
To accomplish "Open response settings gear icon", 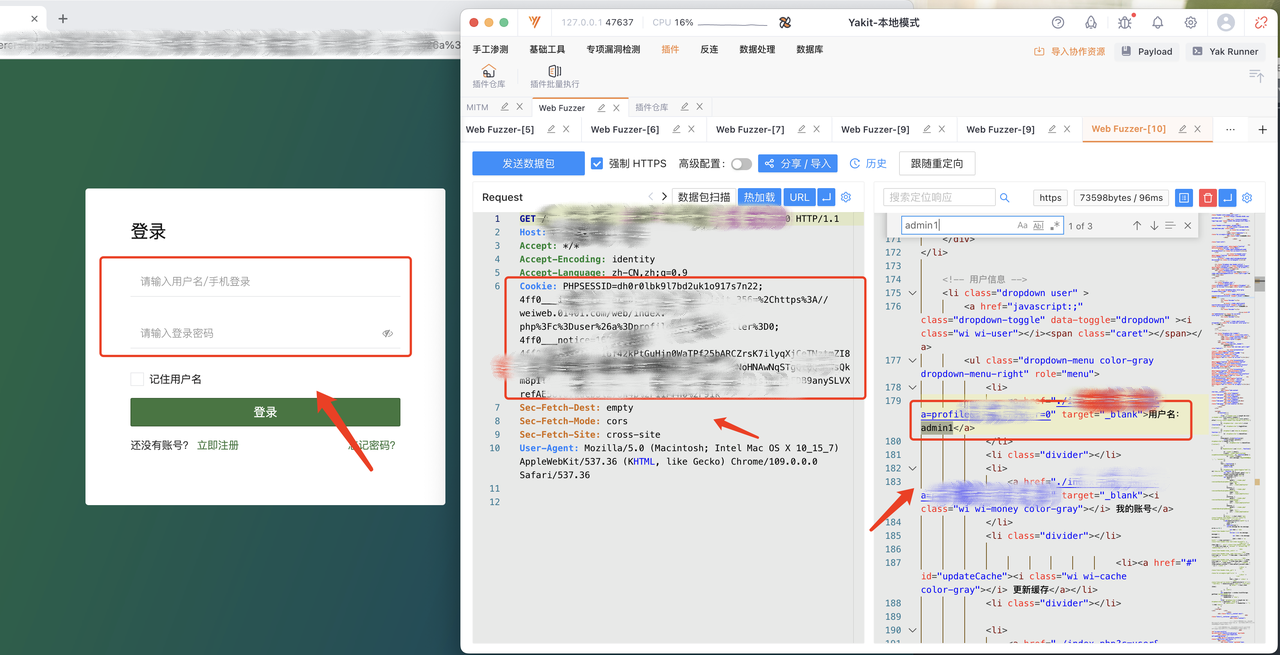I will [1247, 198].
